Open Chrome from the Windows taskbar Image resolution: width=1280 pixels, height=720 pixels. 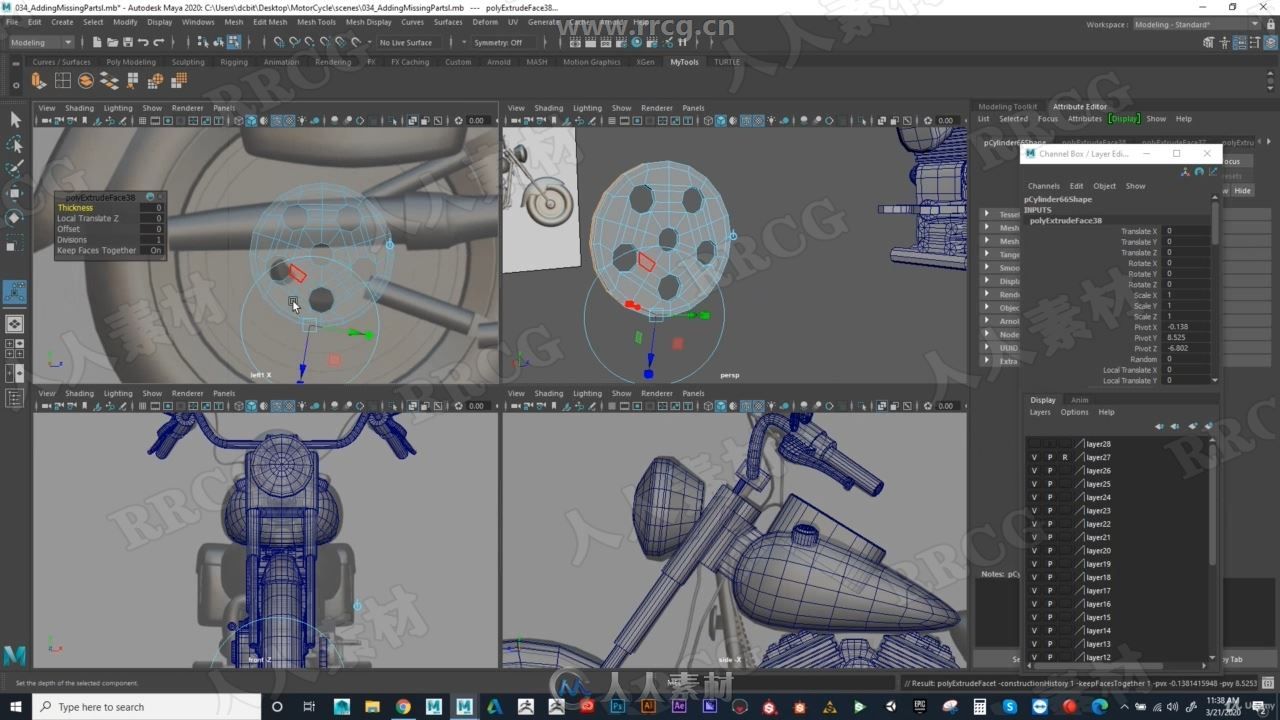[x=402, y=707]
